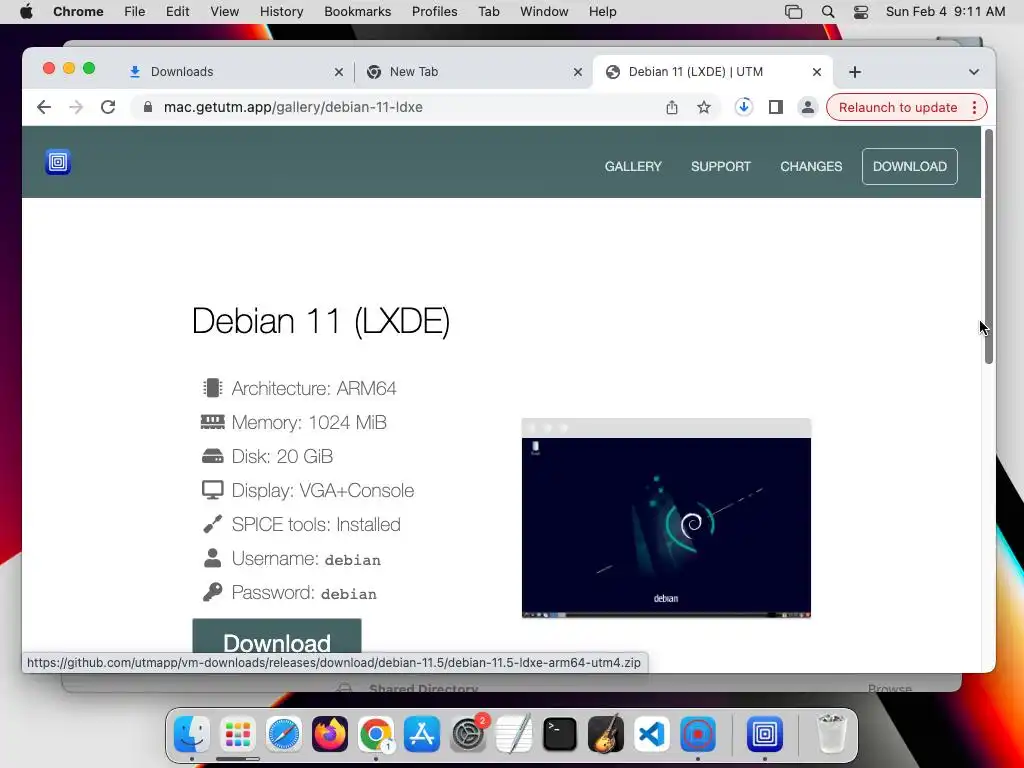Share this page using share icon

pyautogui.click(x=671, y=107)
